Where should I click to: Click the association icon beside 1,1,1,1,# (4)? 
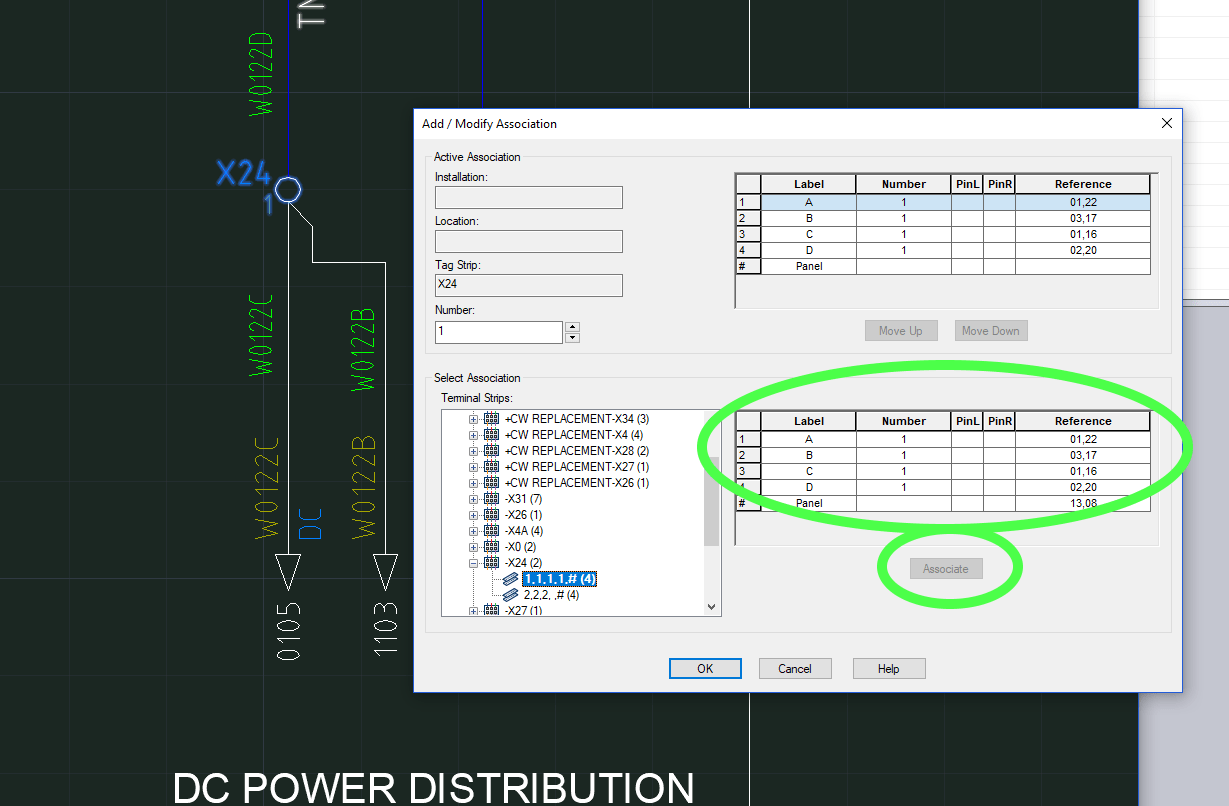click(x=511, y=579)
